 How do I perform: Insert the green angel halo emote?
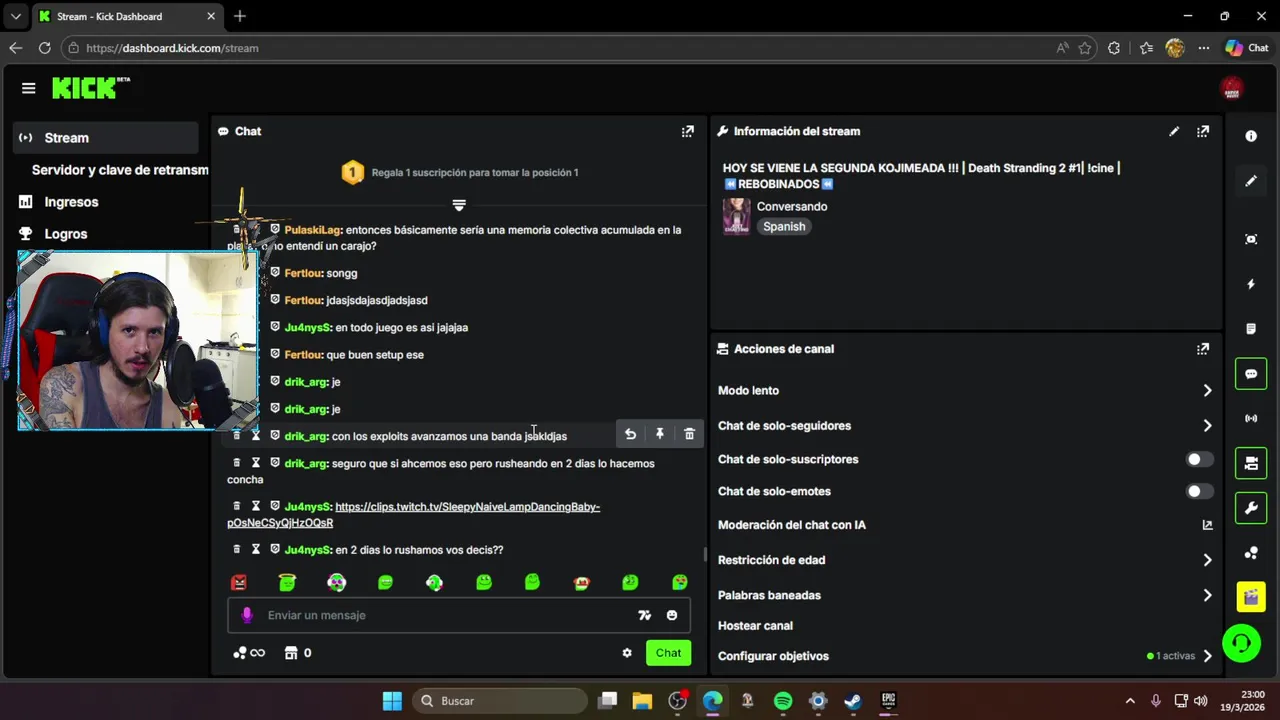click(x=287, y=582)
